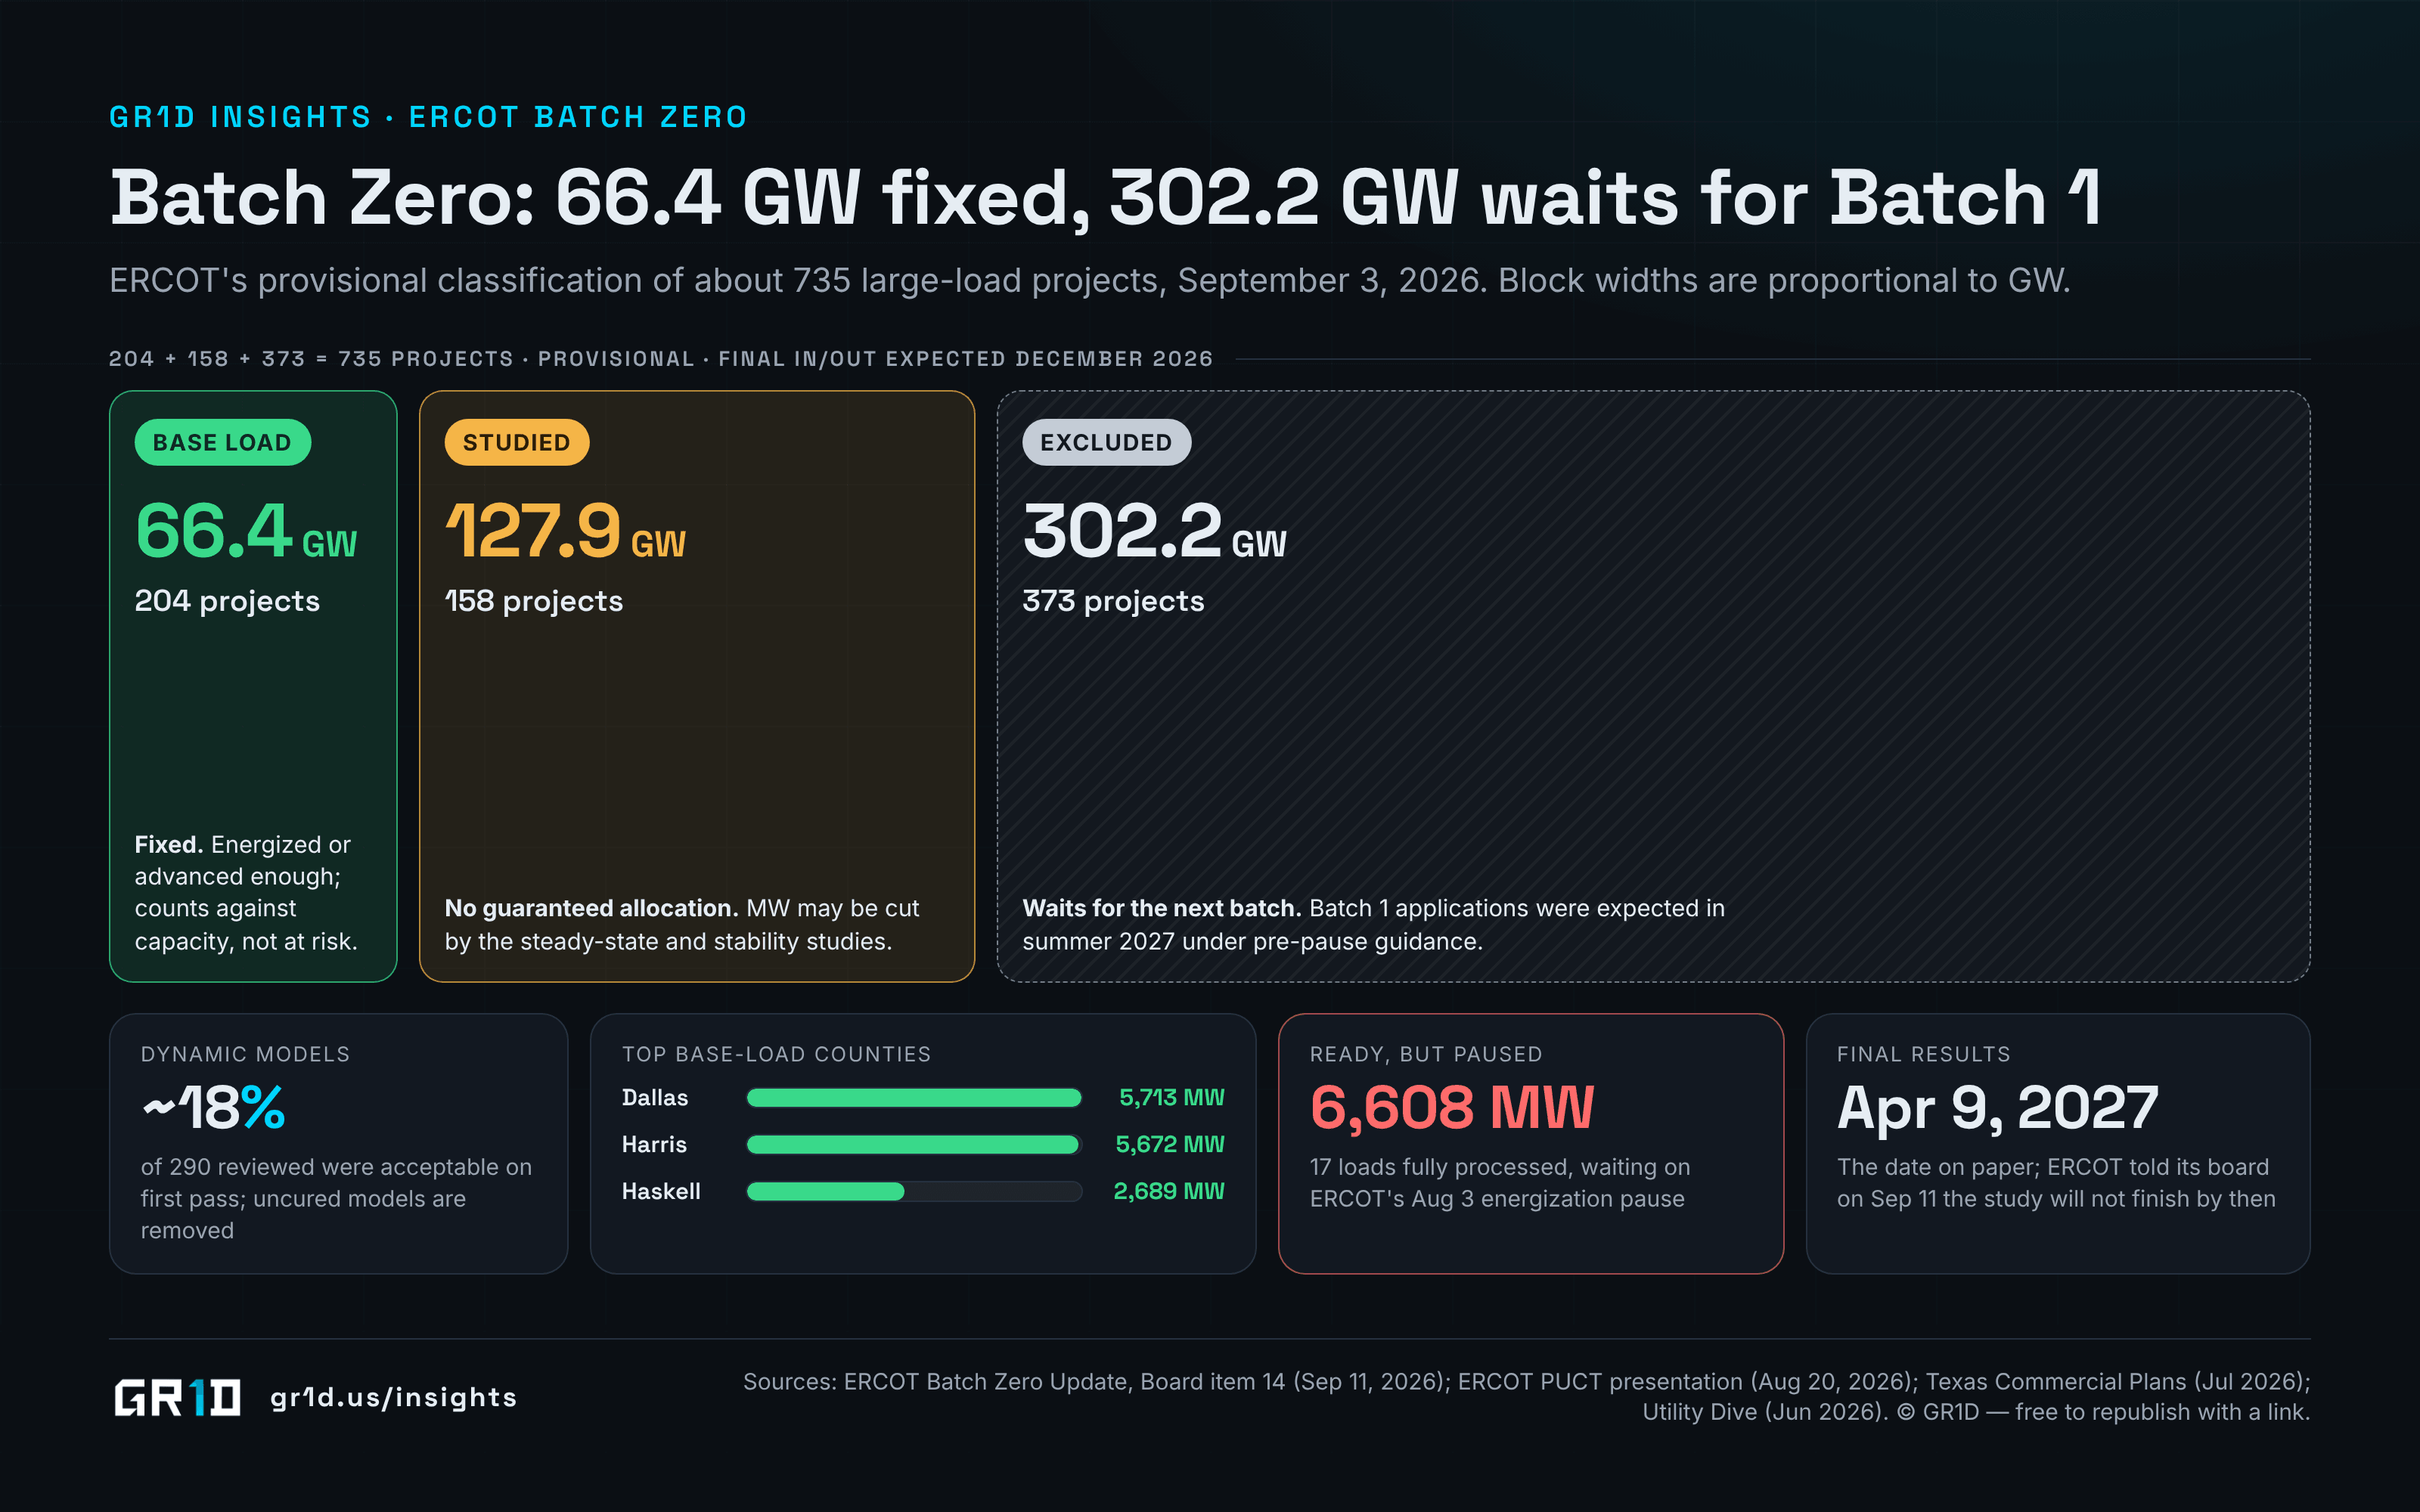Image resolution: width=2420 pixels, height=1512 pixels.
Task: Click the 'TOP BASE-LOAD COUNTIES' label
Action: 776,1054
